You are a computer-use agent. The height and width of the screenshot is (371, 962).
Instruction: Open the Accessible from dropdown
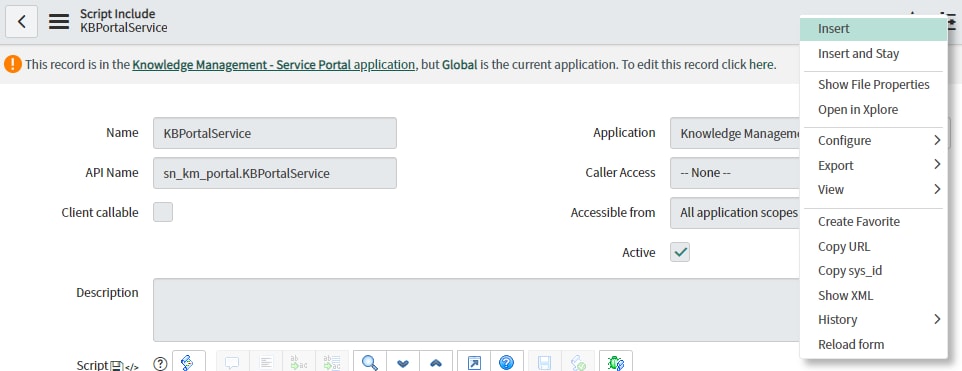(735, 213)
